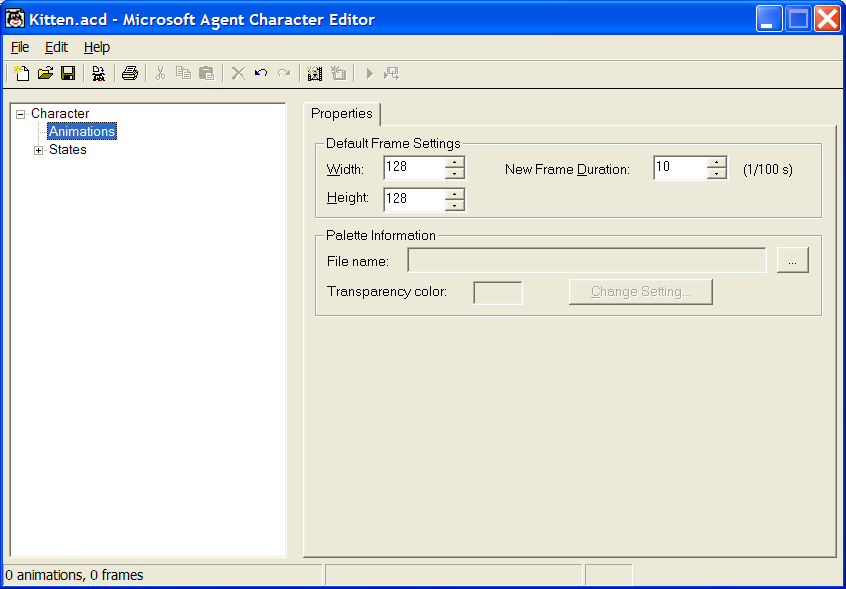
Task: Click the Build Character toolbar icon
Action: [x=98, y=73]
